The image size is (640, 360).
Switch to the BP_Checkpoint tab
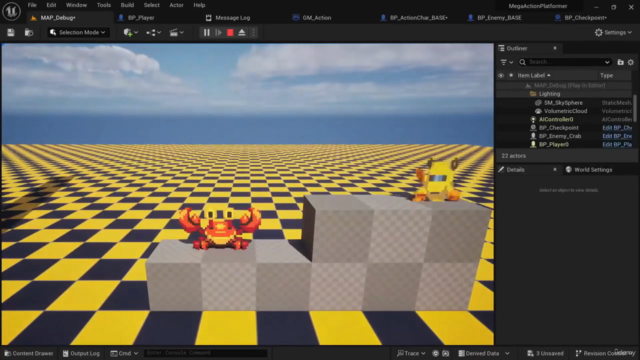[585, 18]
